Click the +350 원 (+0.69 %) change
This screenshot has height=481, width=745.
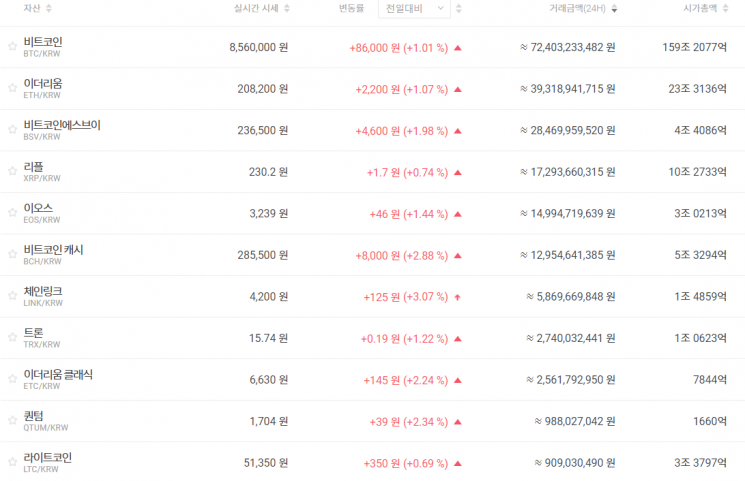pyautogui.click(x=406, y=463)
